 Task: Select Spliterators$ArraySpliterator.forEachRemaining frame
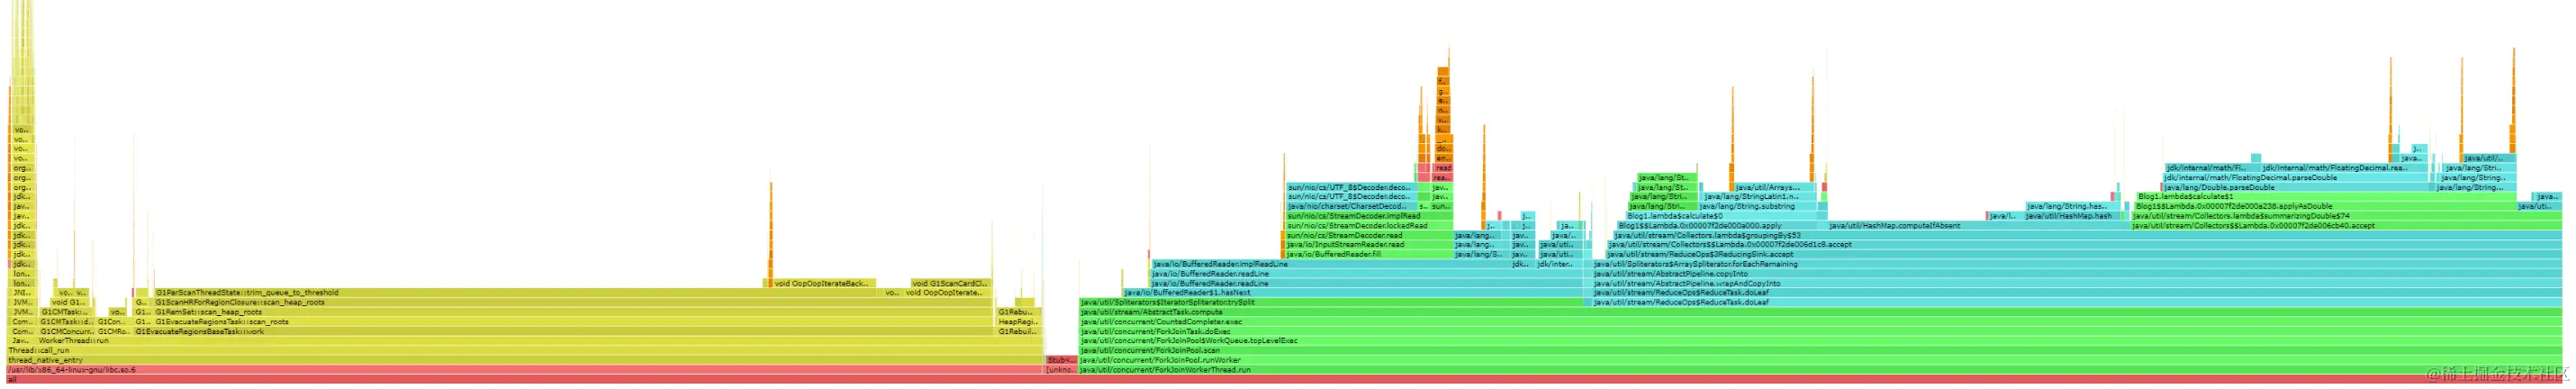tap(2077, 264)
